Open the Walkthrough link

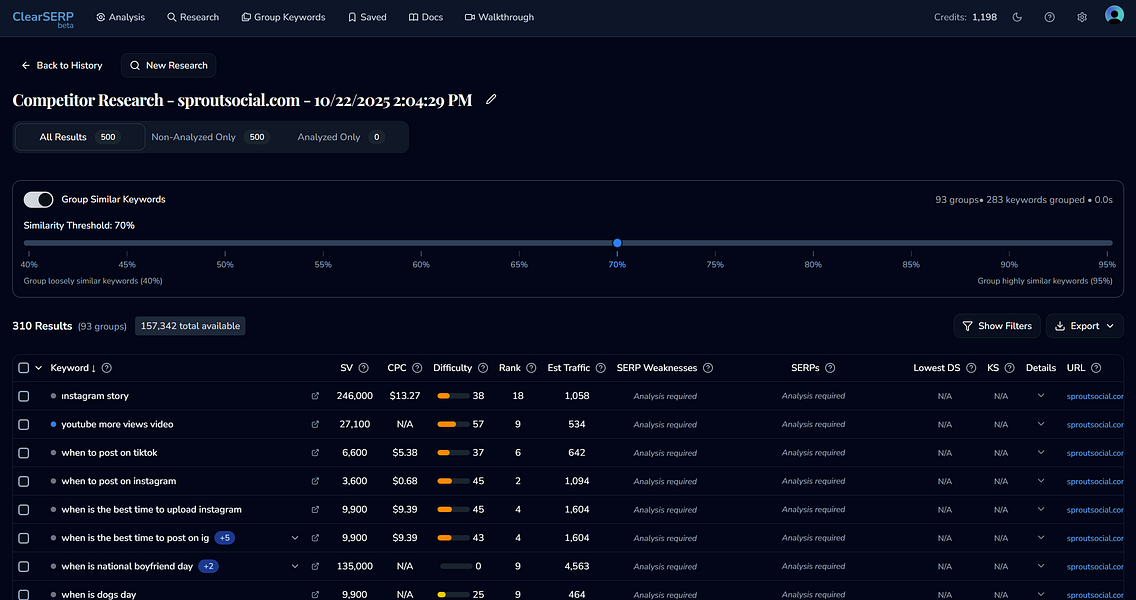[x=499, y=17]
